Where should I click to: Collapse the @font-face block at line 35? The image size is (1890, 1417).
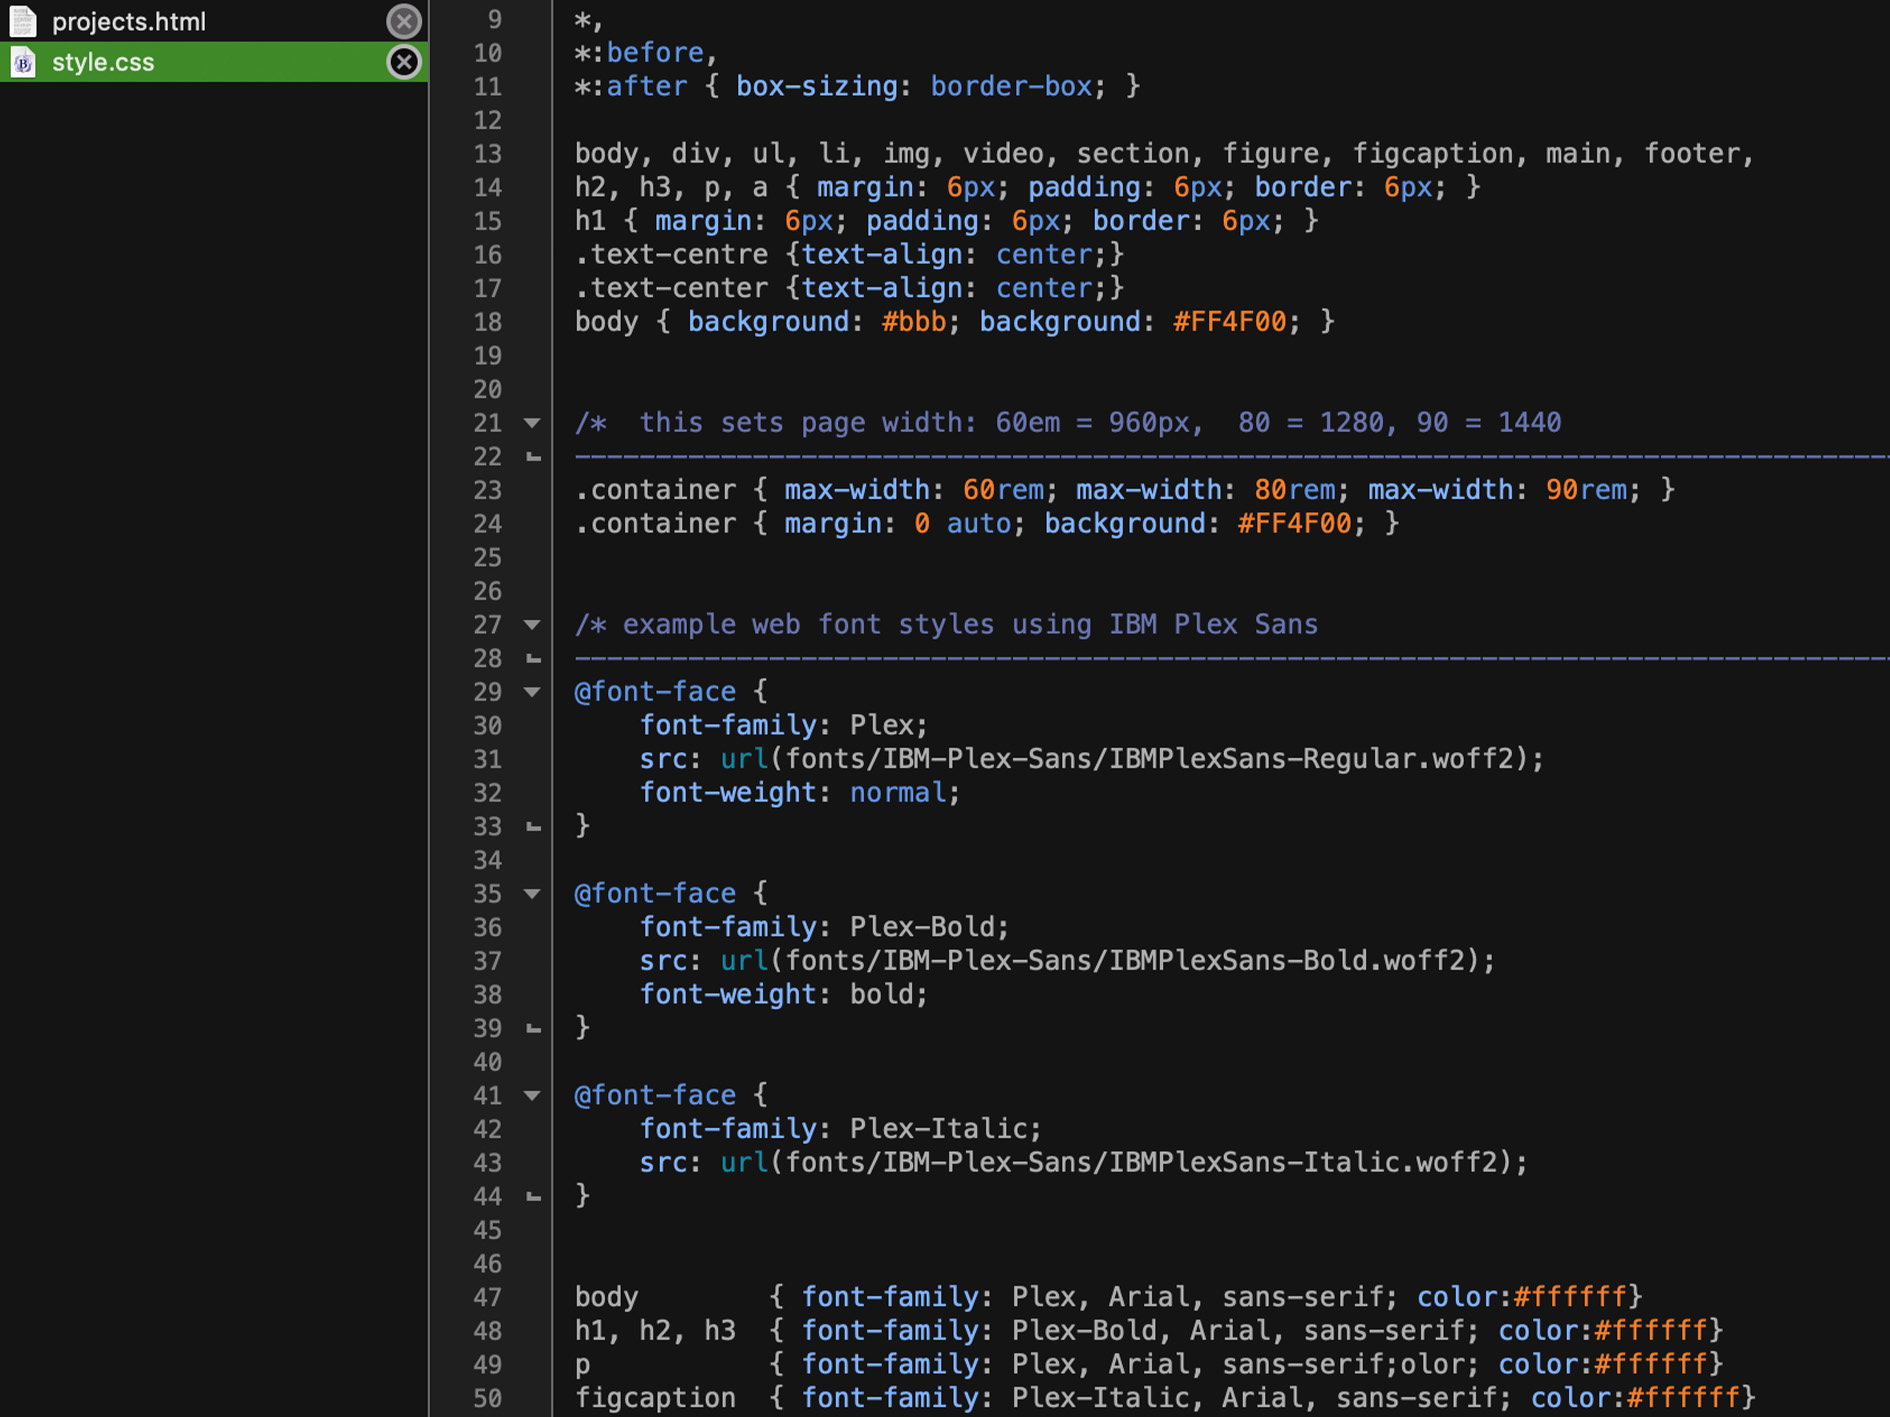click(x=533, y=894)
